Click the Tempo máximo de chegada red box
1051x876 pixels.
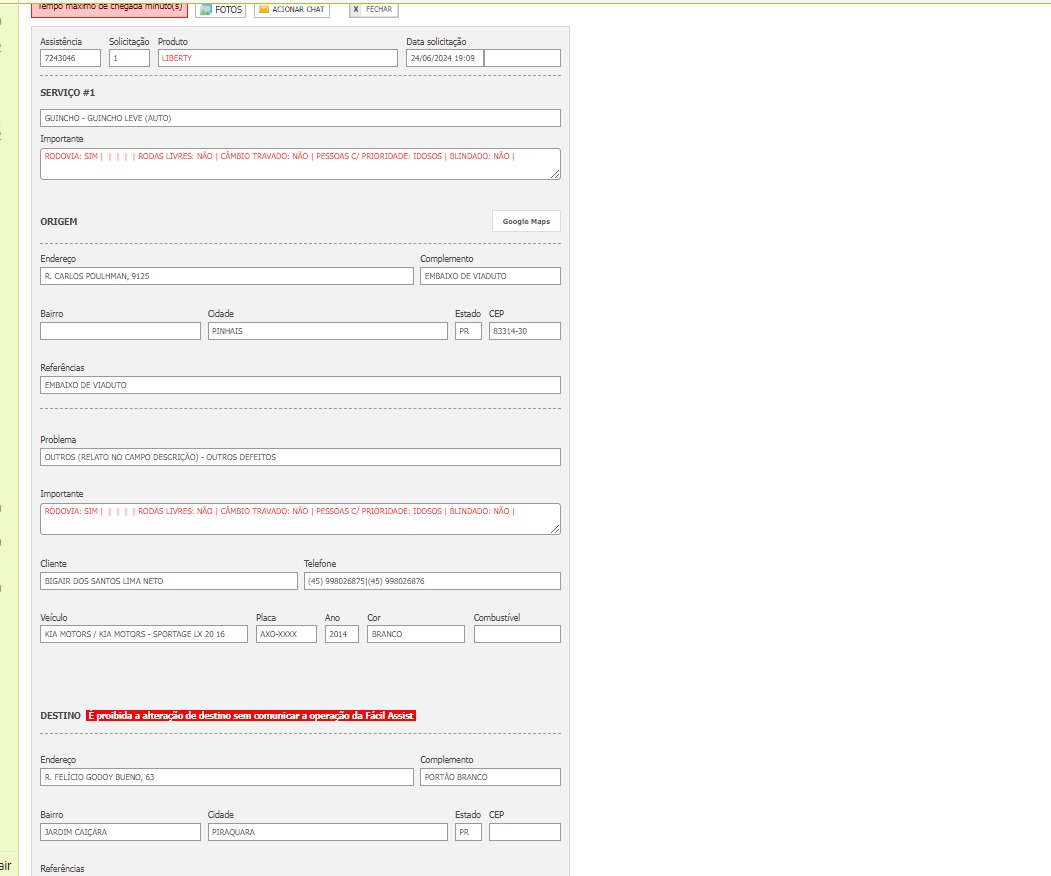click(x=109, y=9)
